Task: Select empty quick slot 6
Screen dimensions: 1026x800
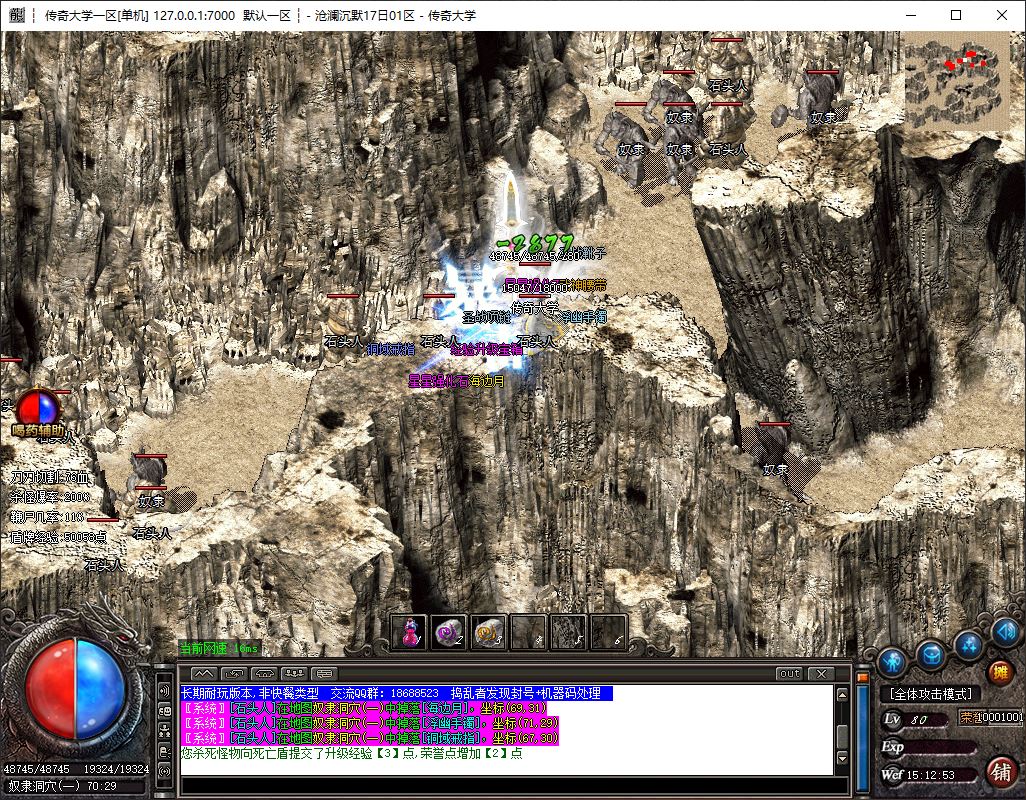Action: [x=609, y=633]
